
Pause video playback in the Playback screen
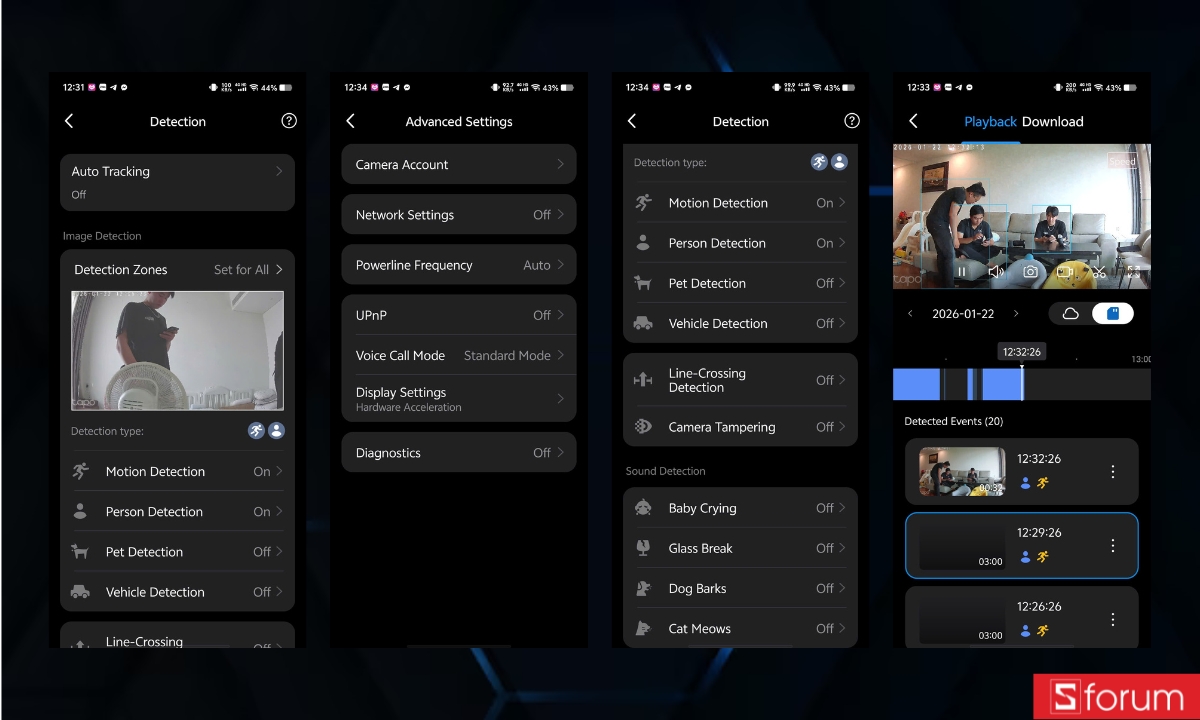[x=961, y=271]
